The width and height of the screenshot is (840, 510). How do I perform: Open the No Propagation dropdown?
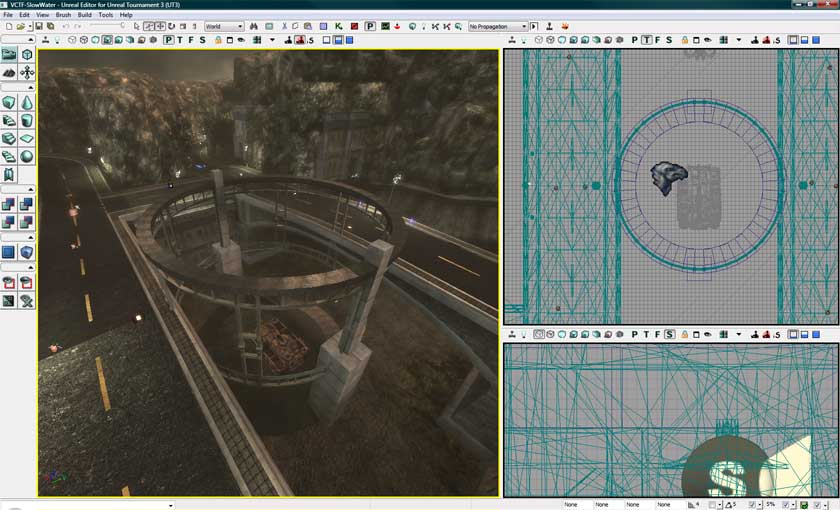pos(498,26)
